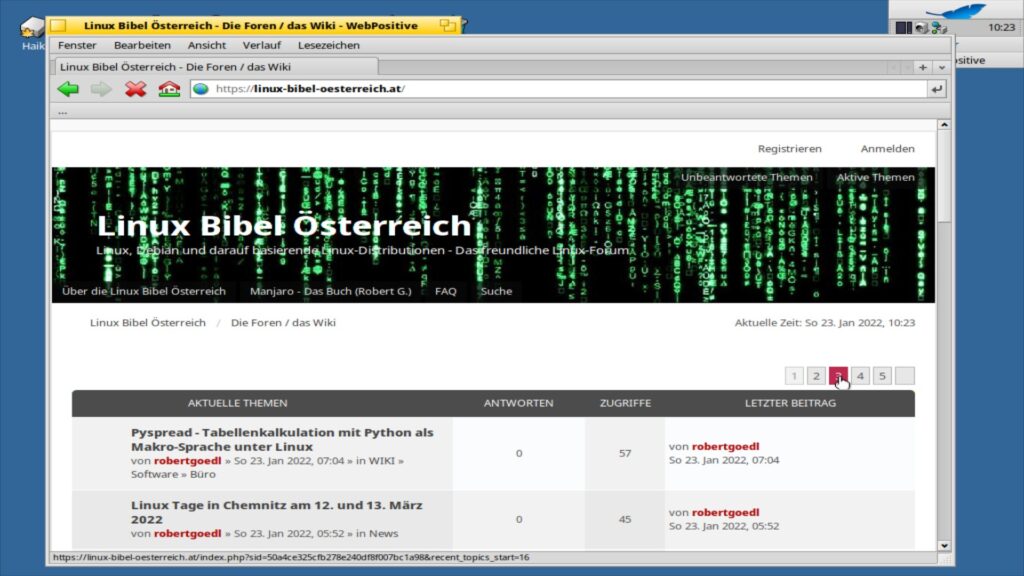The height and width of the screenshot is (576, 1024).
Task: Click the Registrieren link
Action: pos(790,149)
